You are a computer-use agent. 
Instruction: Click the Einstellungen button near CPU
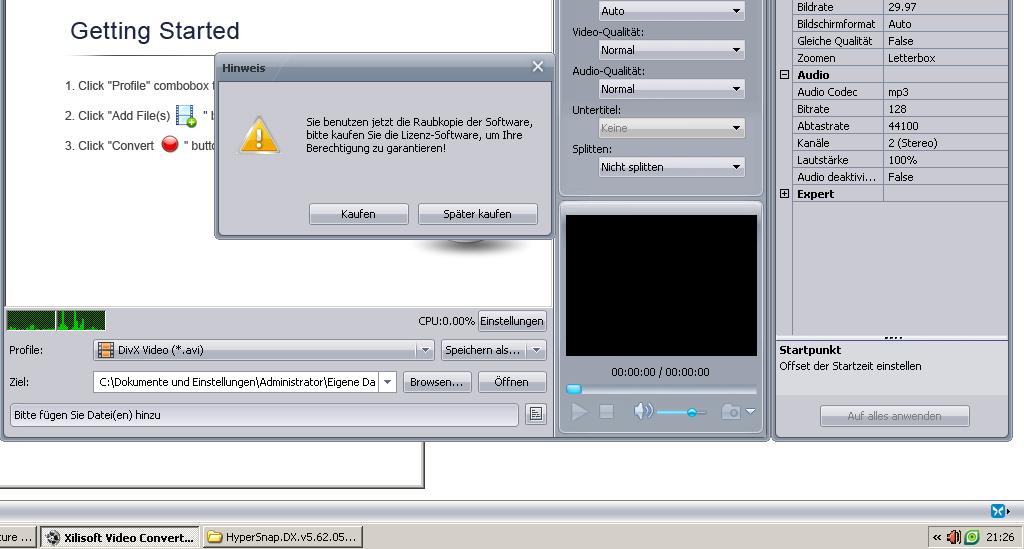pyautogui.click(x=512, y=321)
